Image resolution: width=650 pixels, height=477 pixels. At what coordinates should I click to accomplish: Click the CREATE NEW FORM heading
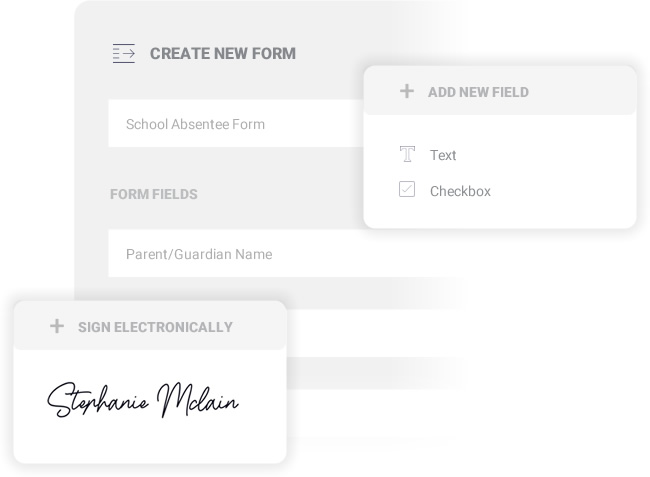pos(223,53)
